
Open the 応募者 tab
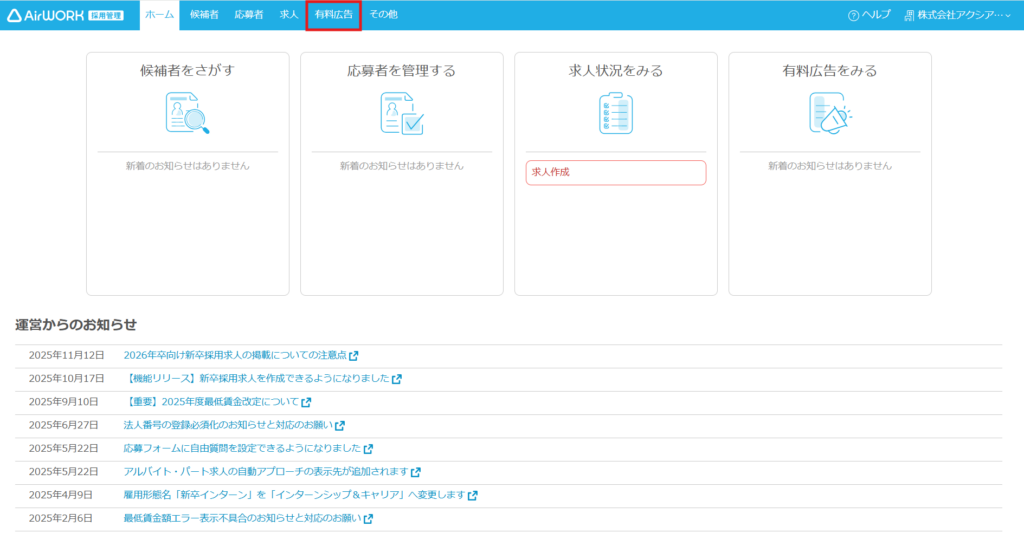249,15
